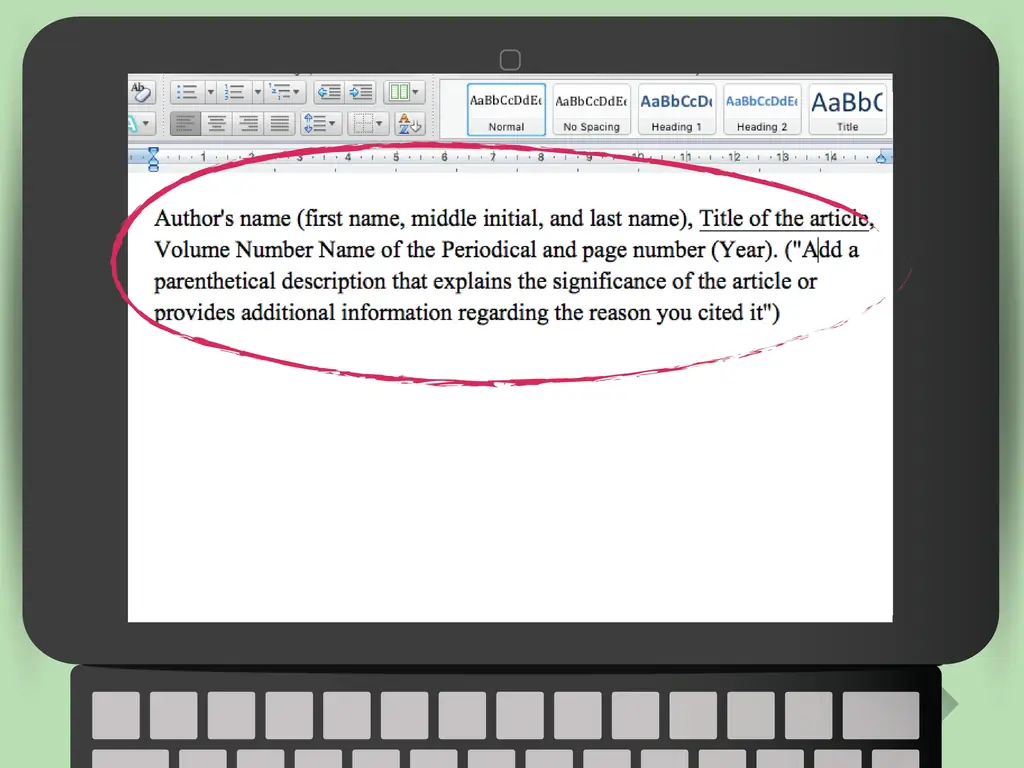Click the columns layout icon

coord(399,92)
